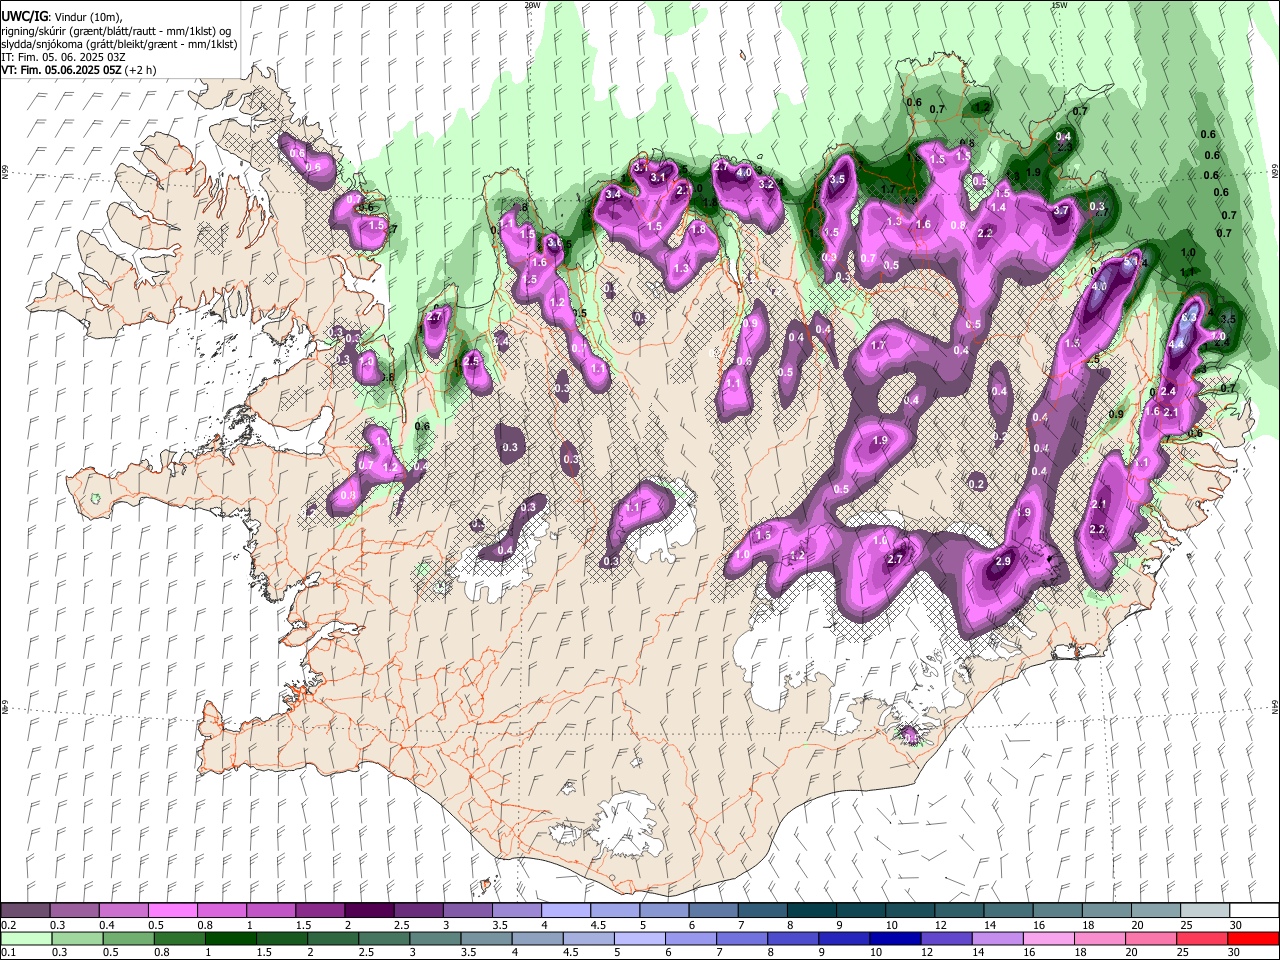Click rain legend swatch between 4 and 4.5
The height and width of the screenshot is (960, 1280).
tap(537, 939)
